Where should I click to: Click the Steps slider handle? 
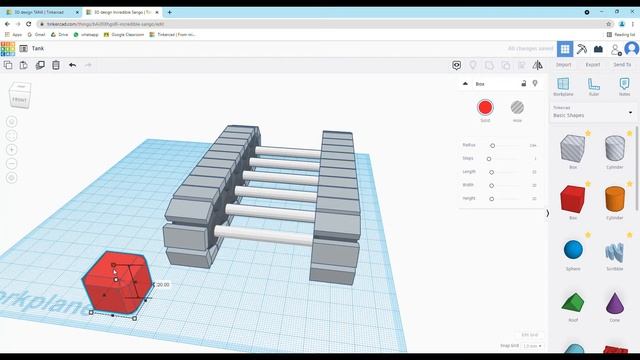point(489,159)
